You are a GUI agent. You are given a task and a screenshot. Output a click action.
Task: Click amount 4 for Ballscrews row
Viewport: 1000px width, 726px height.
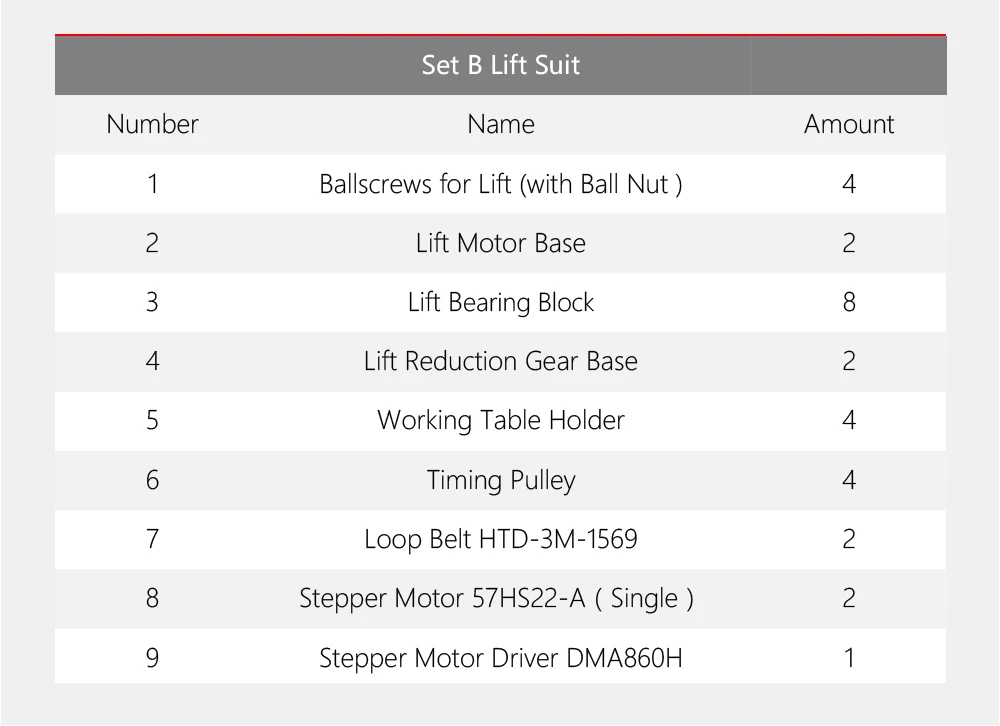[849, 184]
